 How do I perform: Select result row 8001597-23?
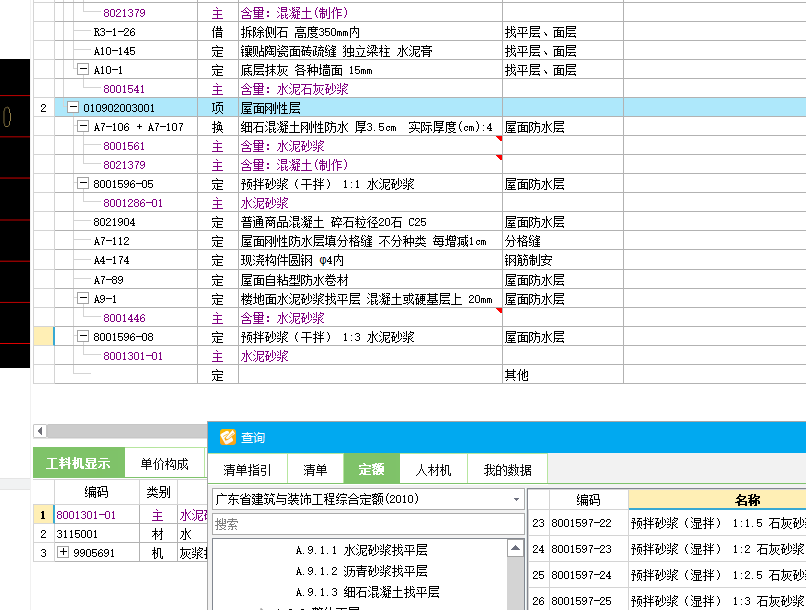click(x=667, y=549)
